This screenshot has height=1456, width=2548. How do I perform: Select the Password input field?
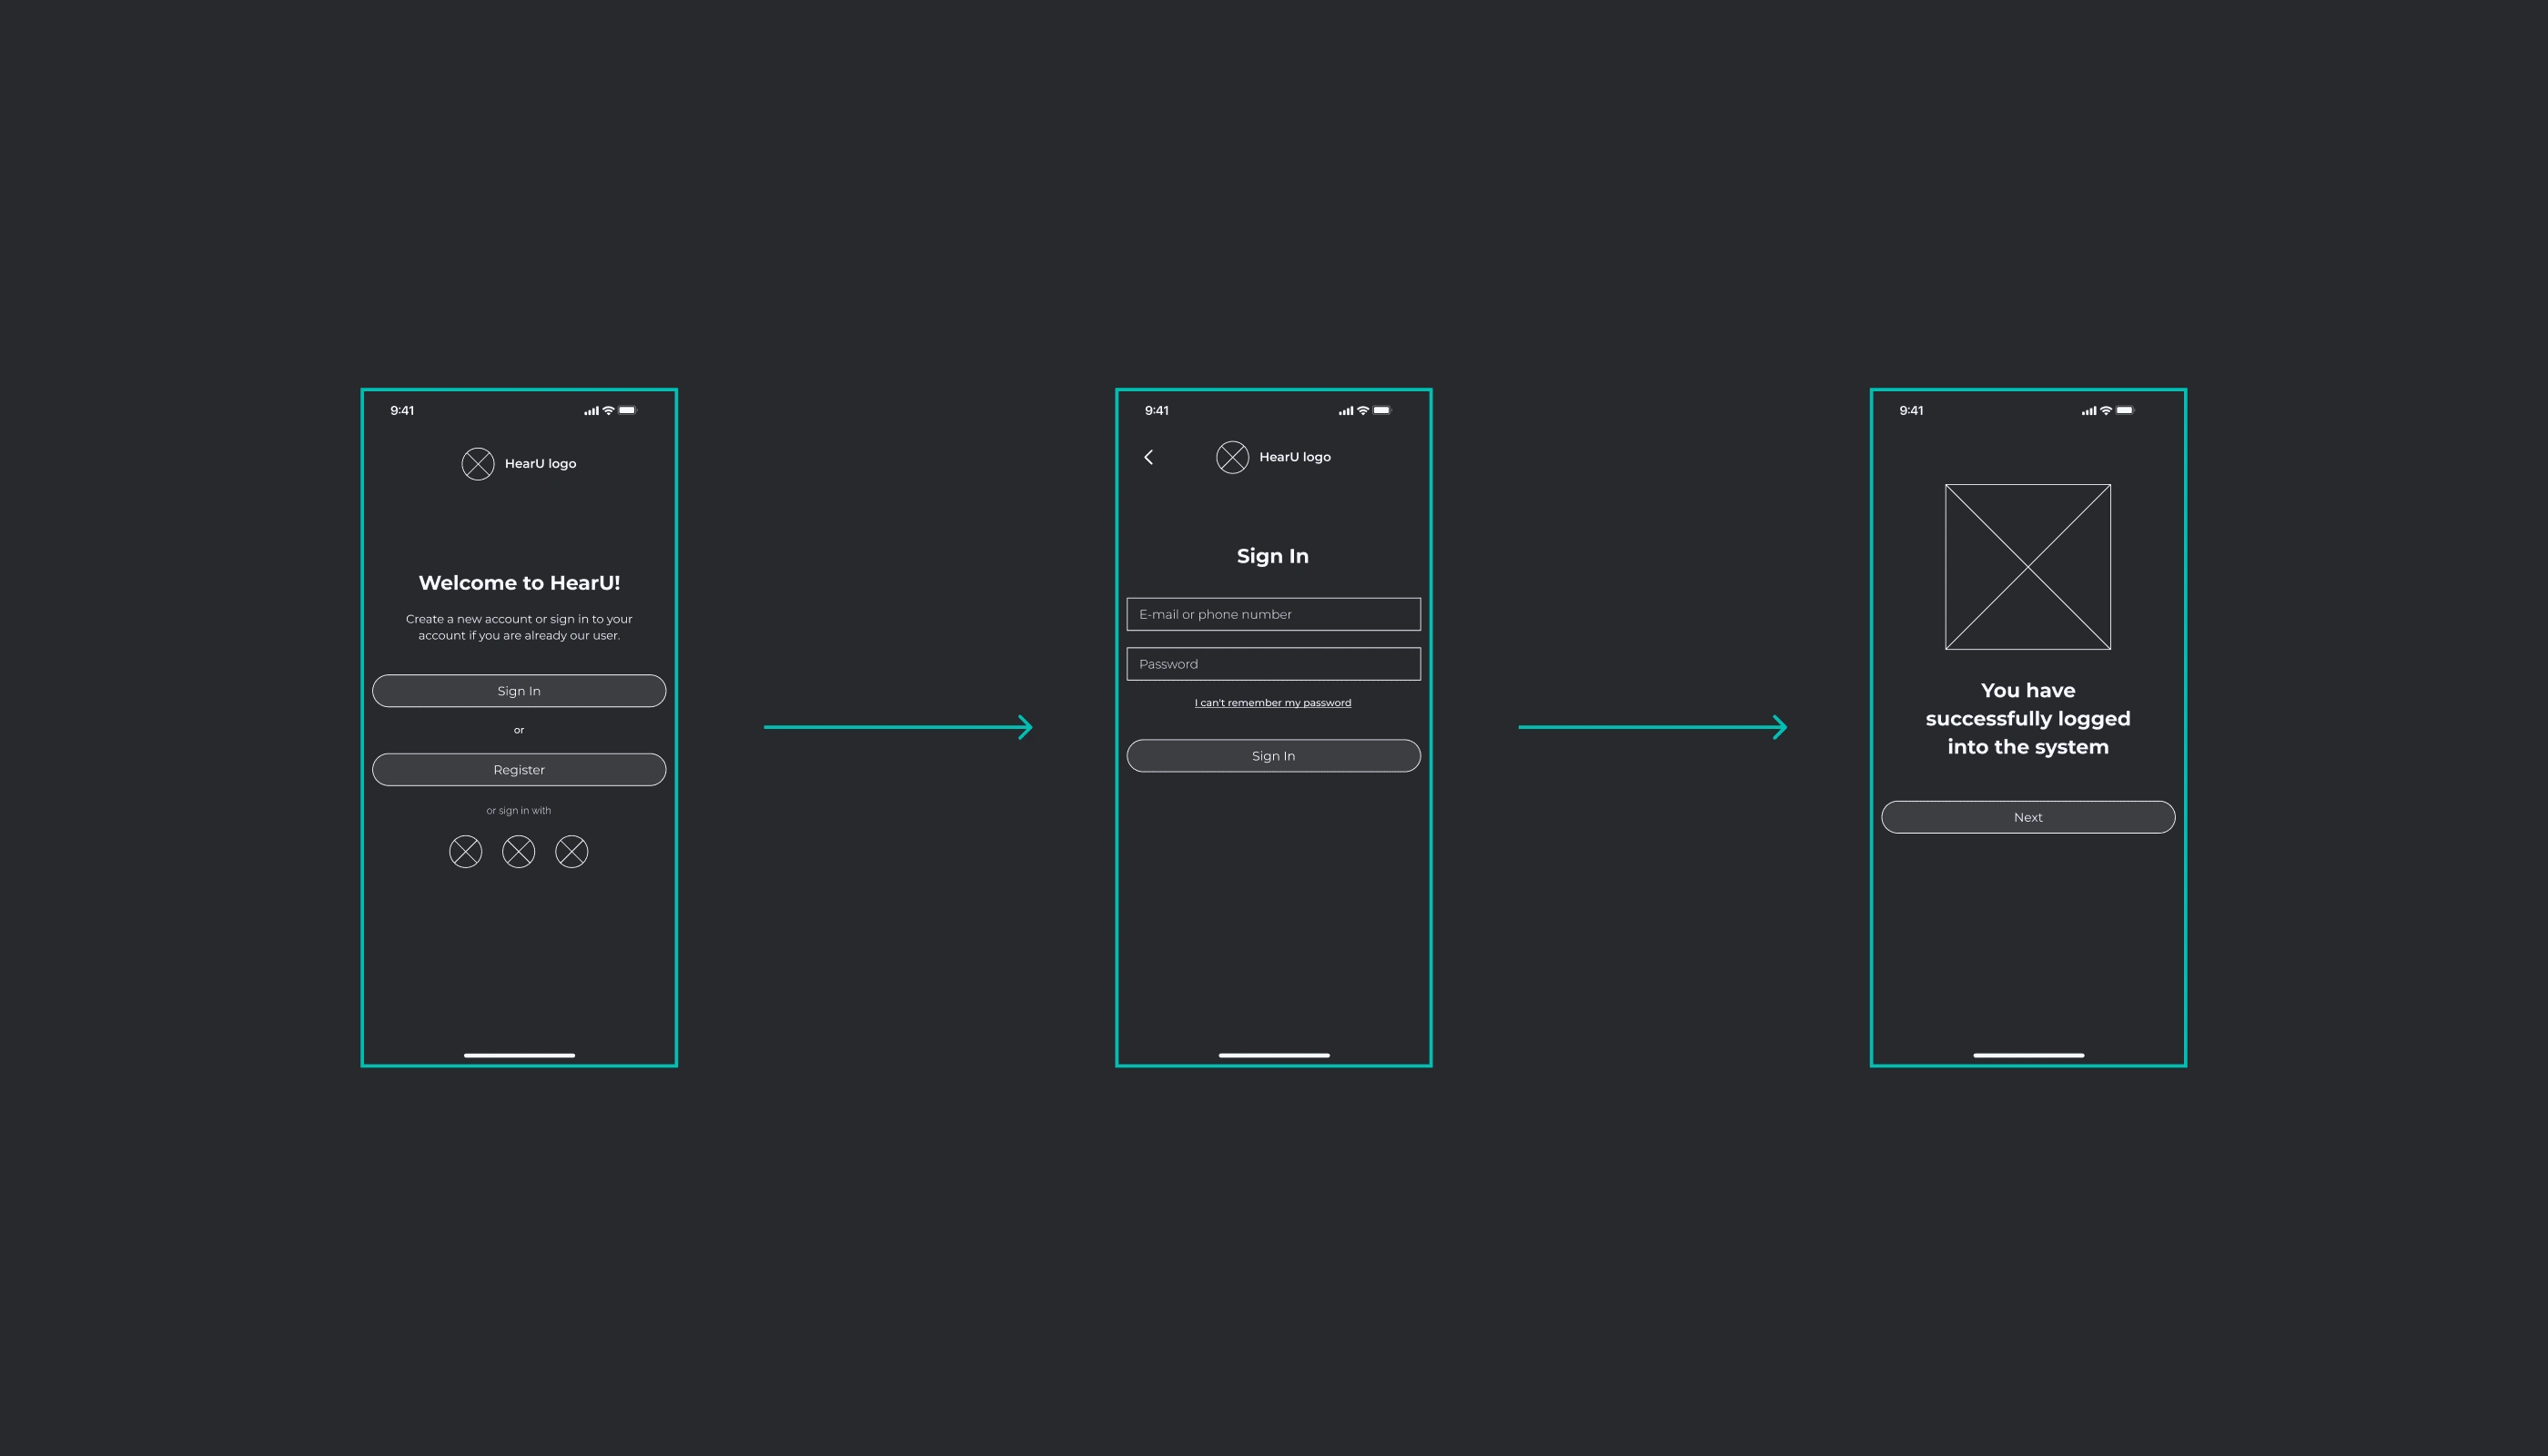1272,663
